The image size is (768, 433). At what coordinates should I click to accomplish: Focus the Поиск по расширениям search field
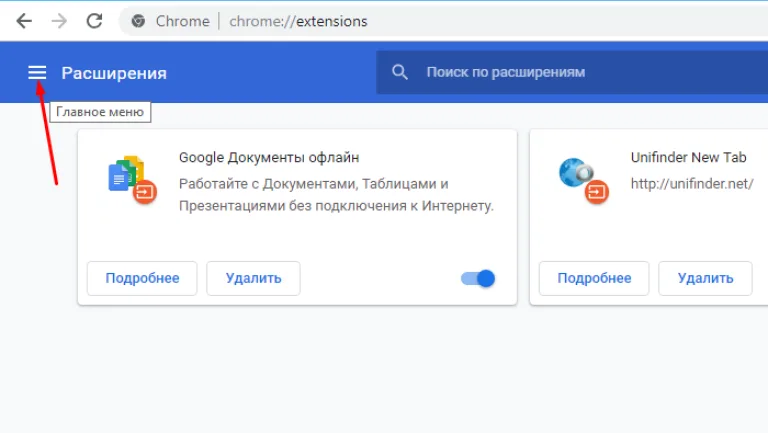(x=572, y=72)
